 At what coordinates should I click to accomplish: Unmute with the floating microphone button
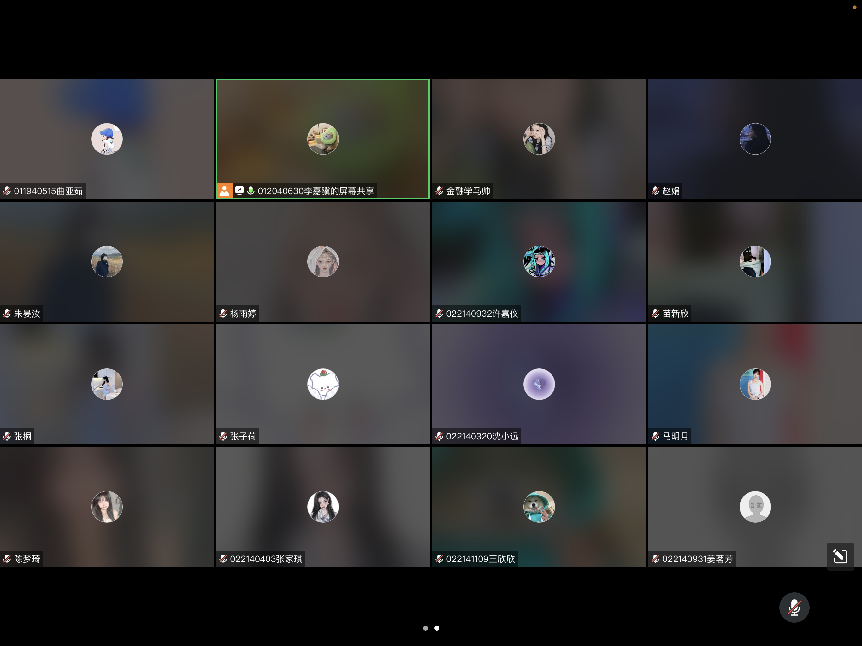coord(794,607)
